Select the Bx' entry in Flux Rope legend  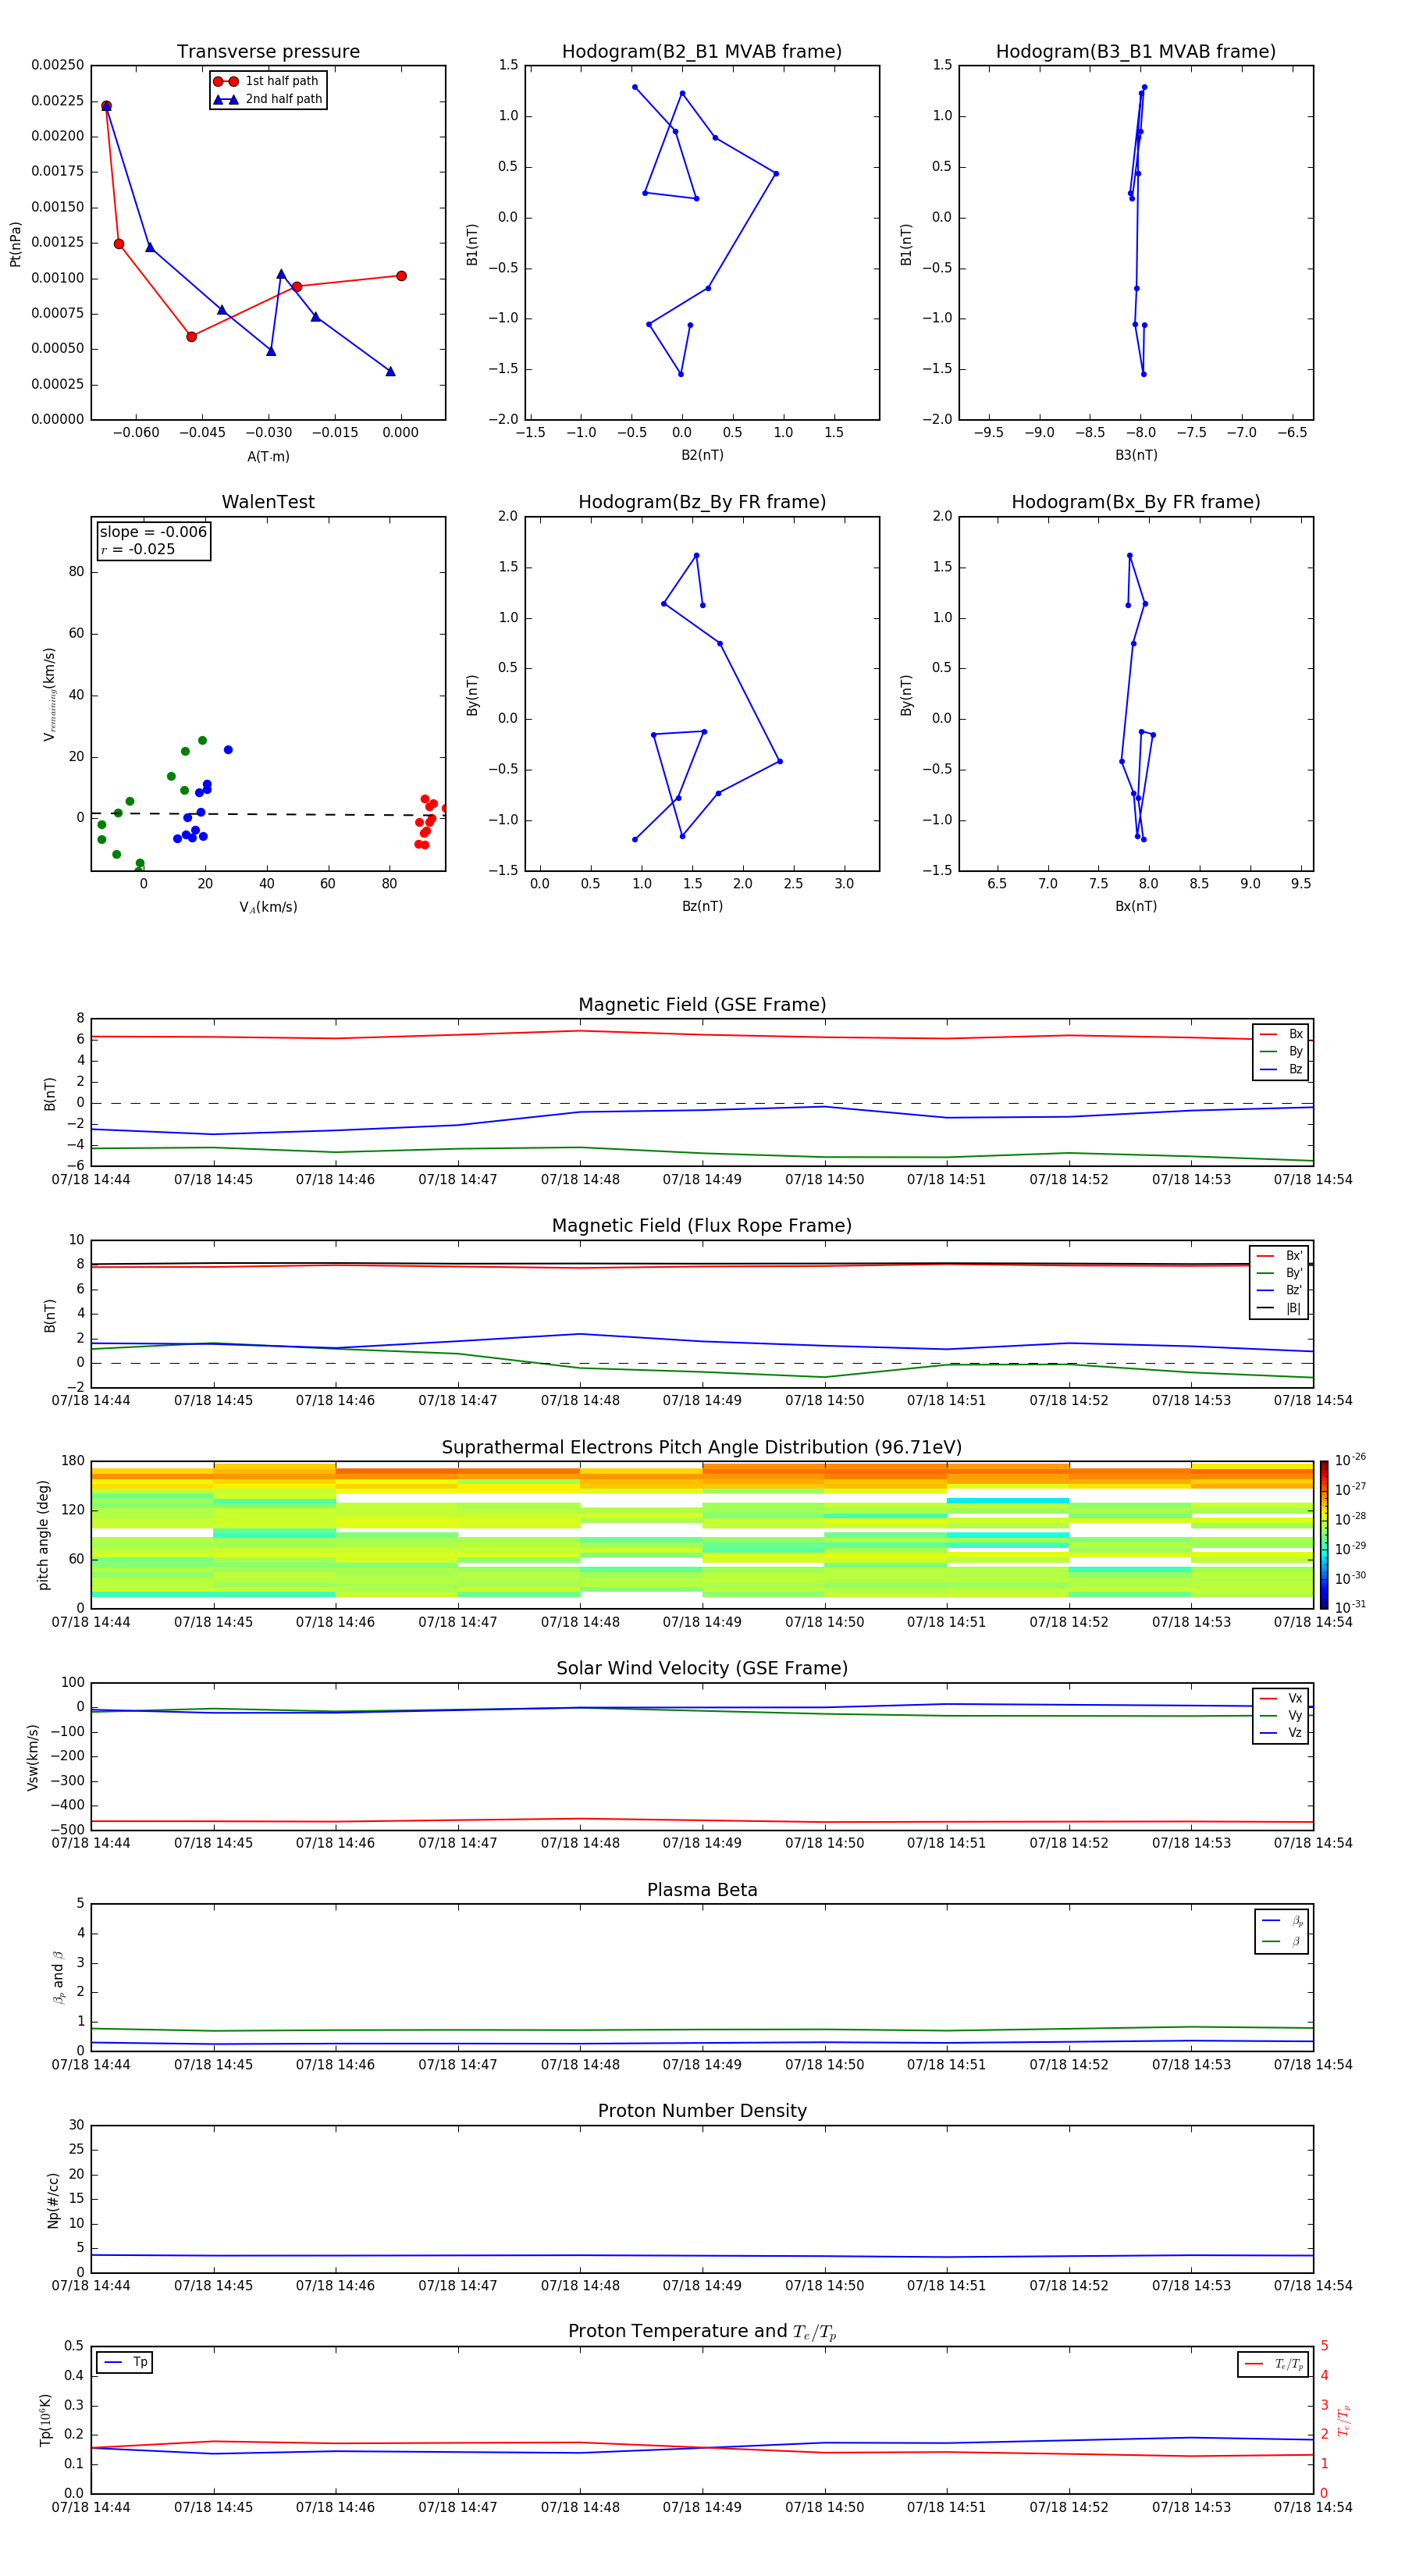point(1279,1256)
